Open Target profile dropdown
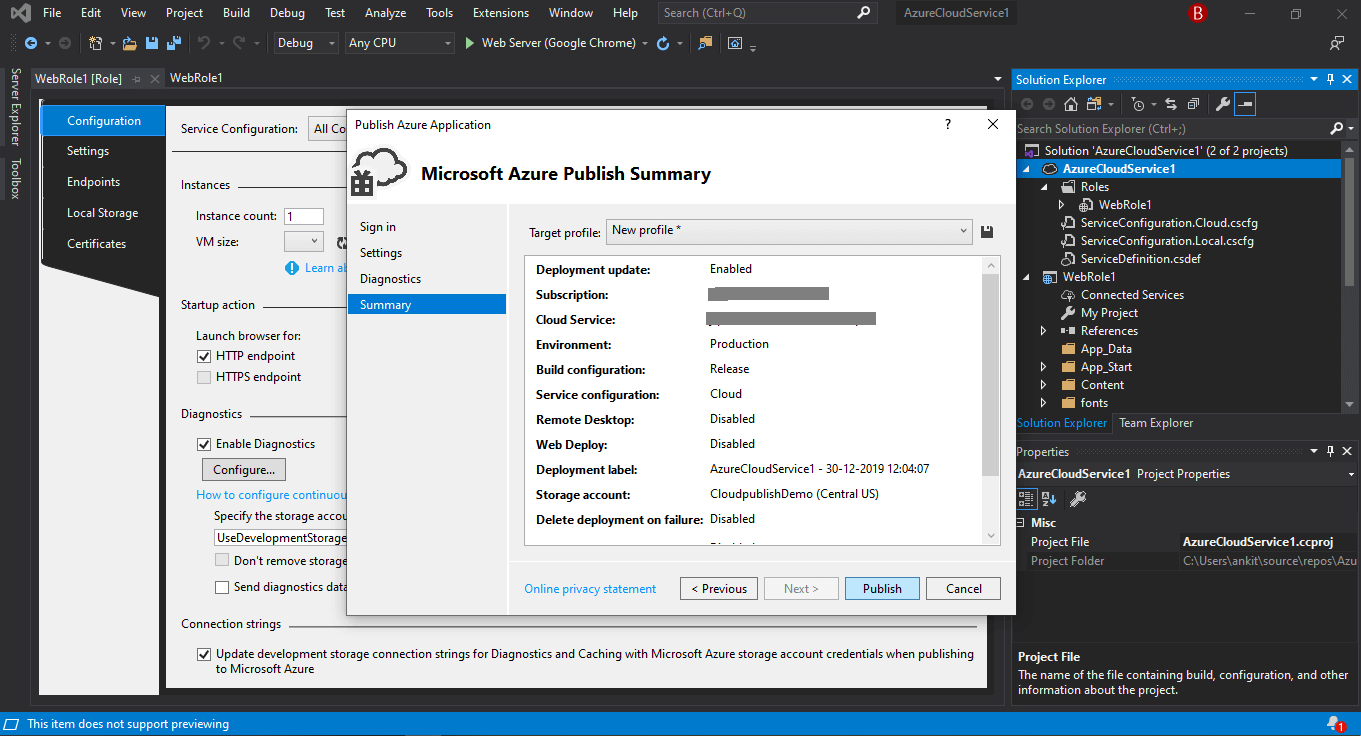Screen dimensions: 1361x736 789,231
